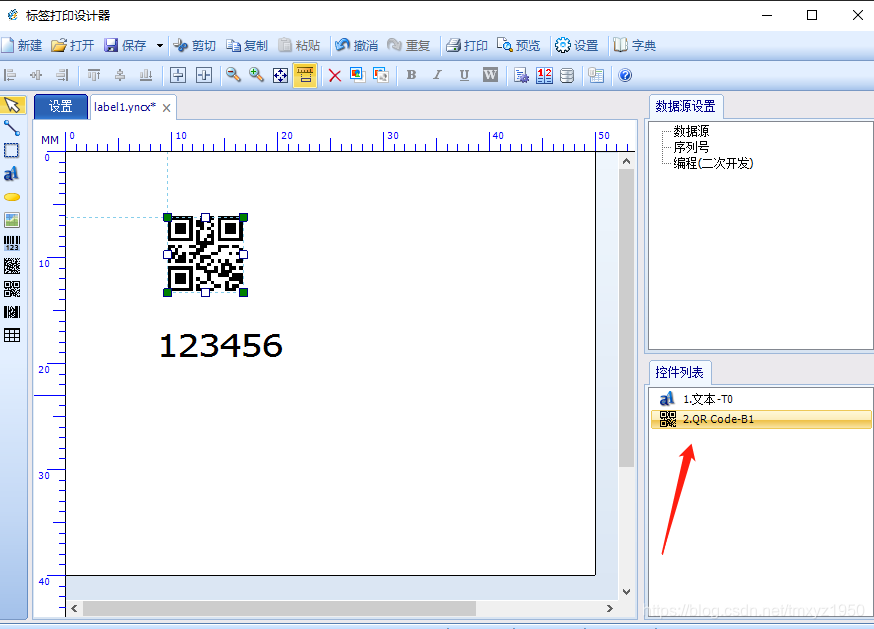Image resolution: width=874 pixels, height=629 pixels.
Task: Fit label to window
Action: click(x=280, y=75)
